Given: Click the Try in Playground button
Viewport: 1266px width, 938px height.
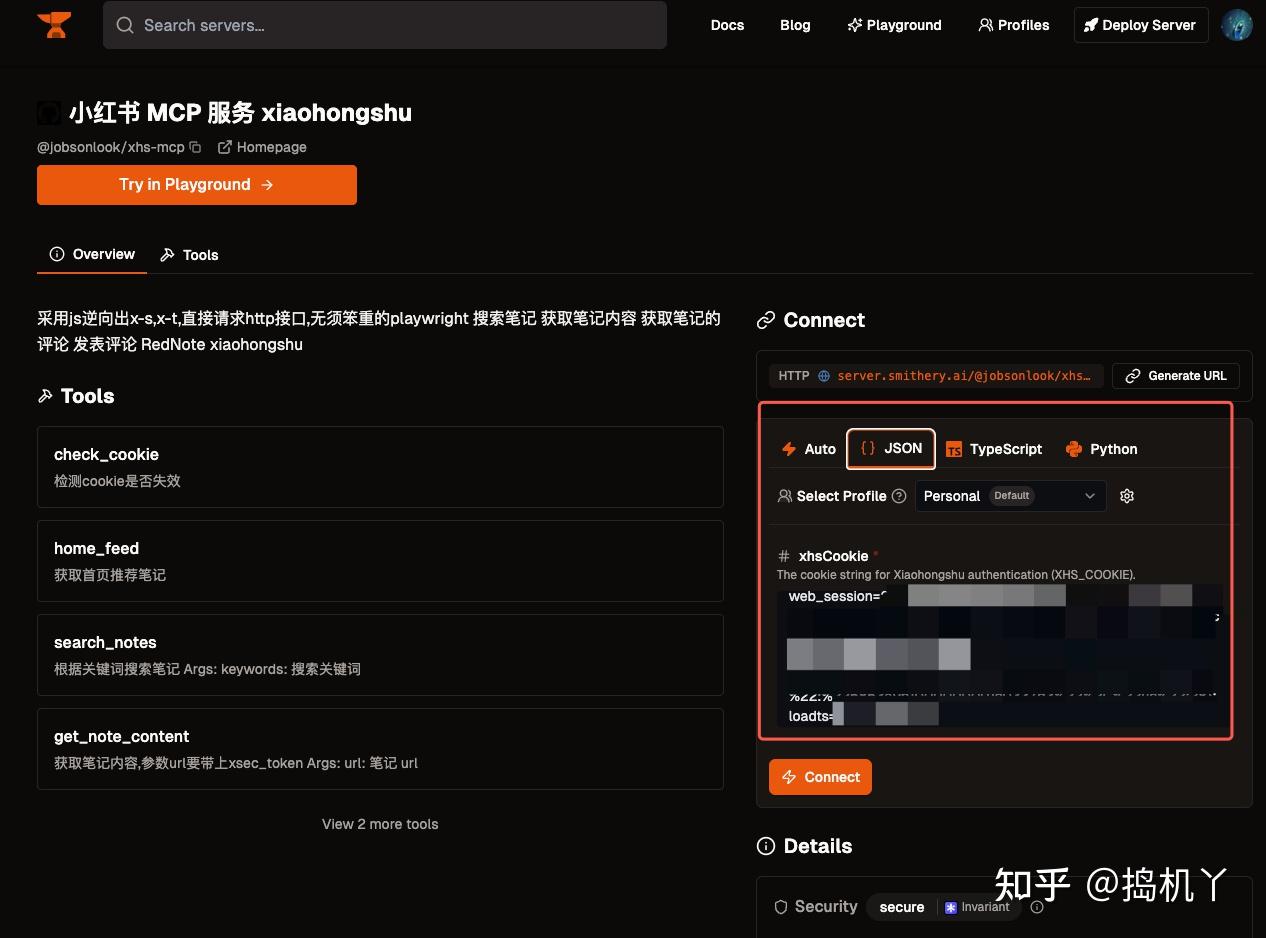Looking at the screenshot, I should point(197,185).
